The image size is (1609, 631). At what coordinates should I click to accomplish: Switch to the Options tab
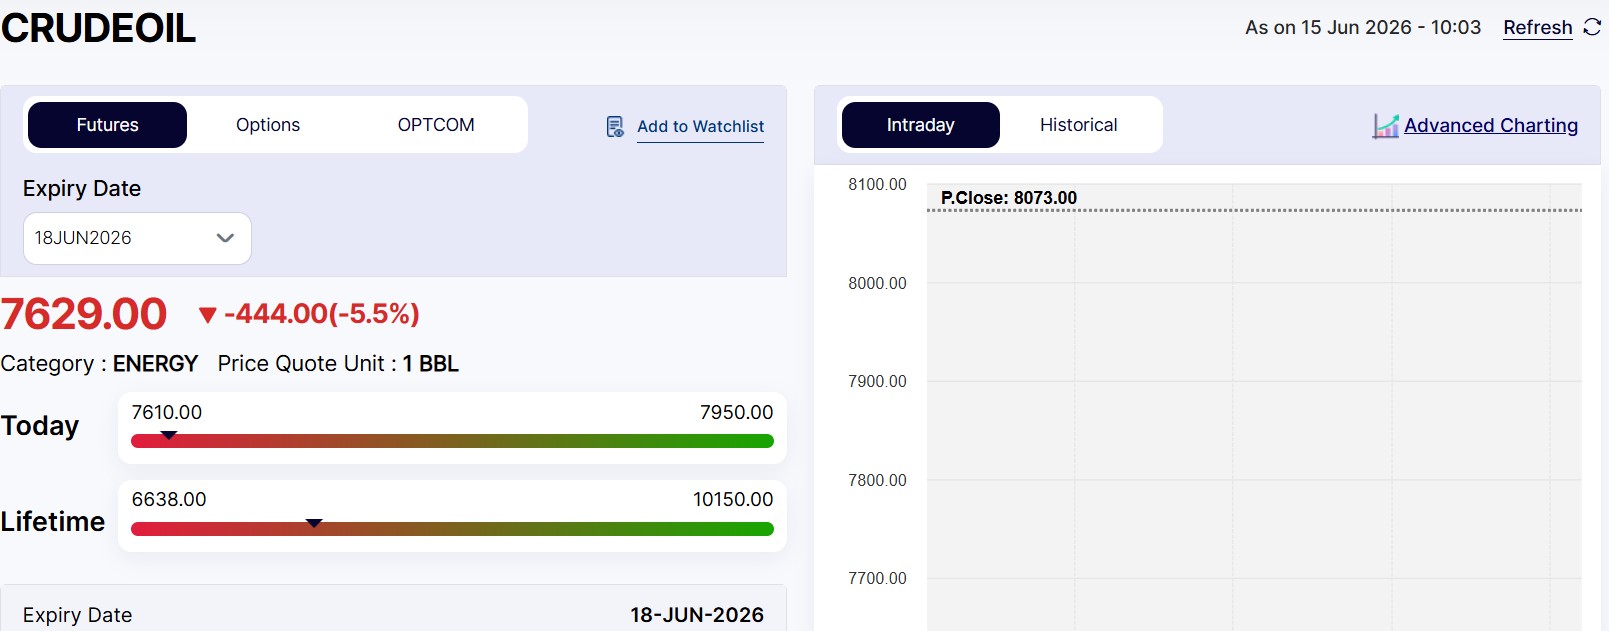pyautogui.click(x=268, y=125)
